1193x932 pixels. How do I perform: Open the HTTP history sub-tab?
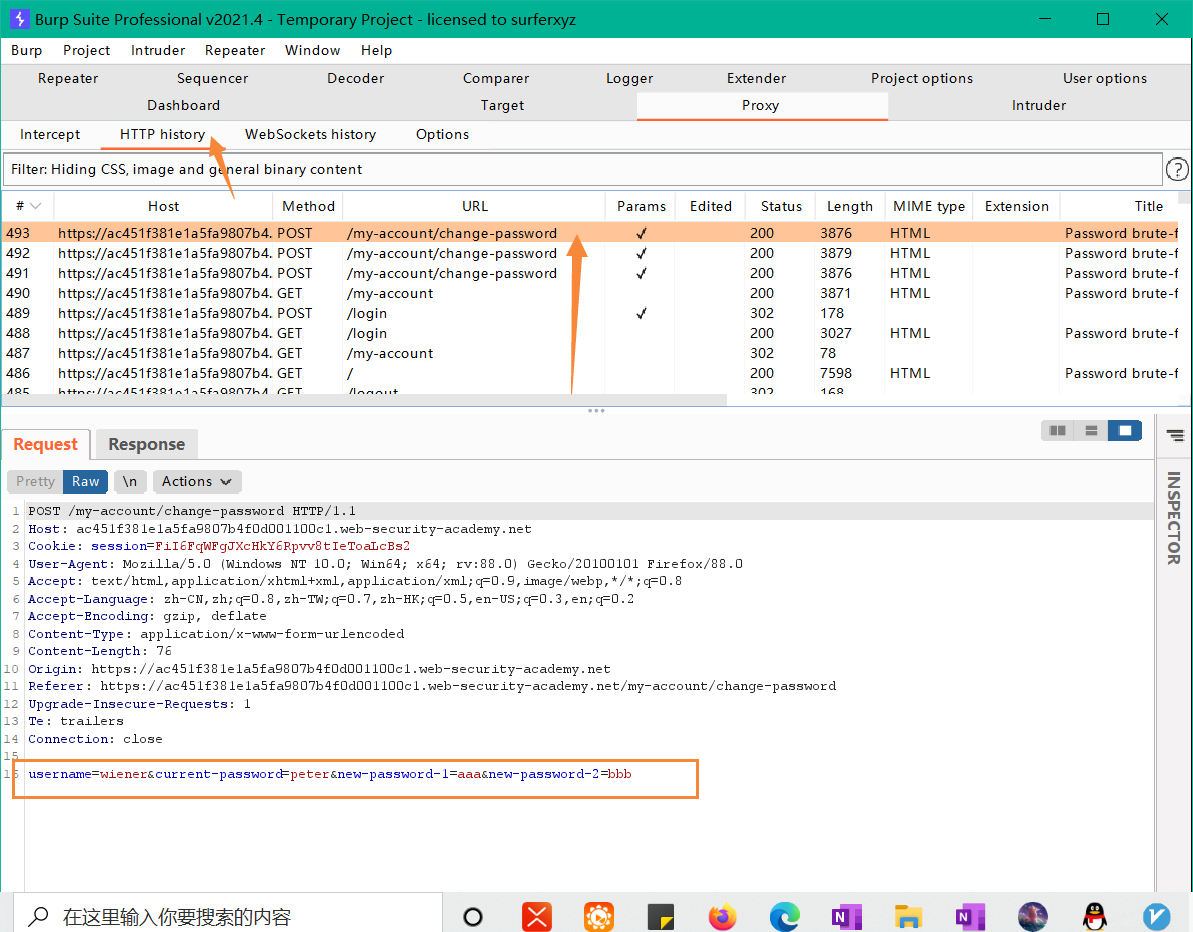(162, 134)
